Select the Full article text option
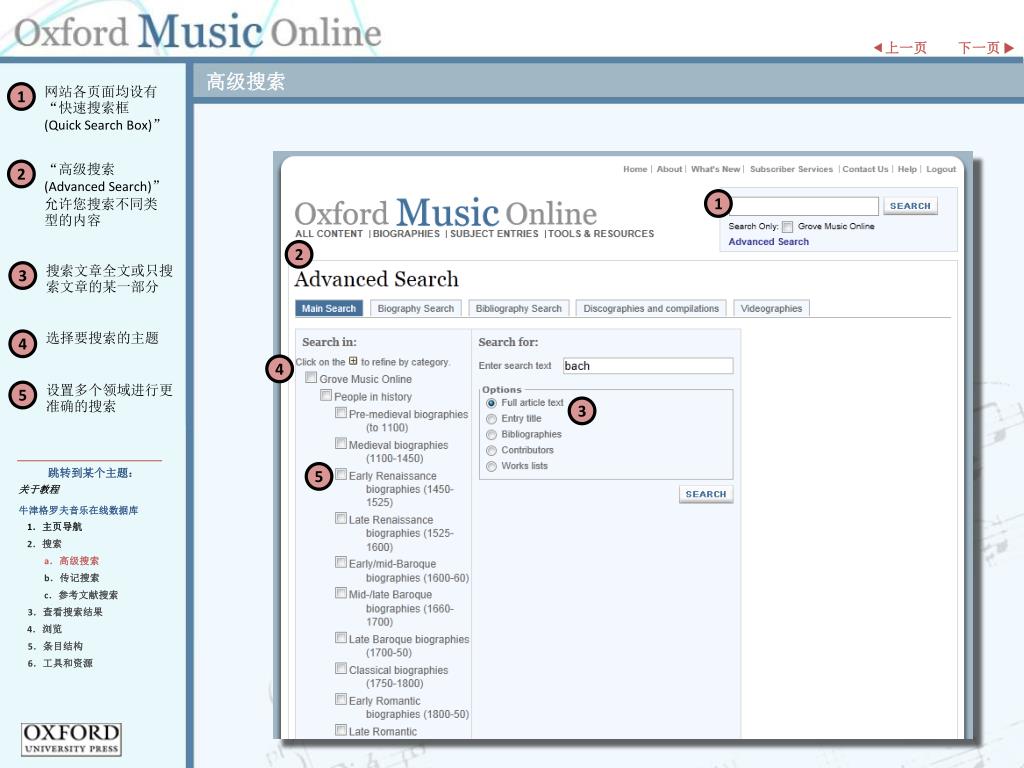The width and height of the screenshot is (1024, 768). click(492, 403)
